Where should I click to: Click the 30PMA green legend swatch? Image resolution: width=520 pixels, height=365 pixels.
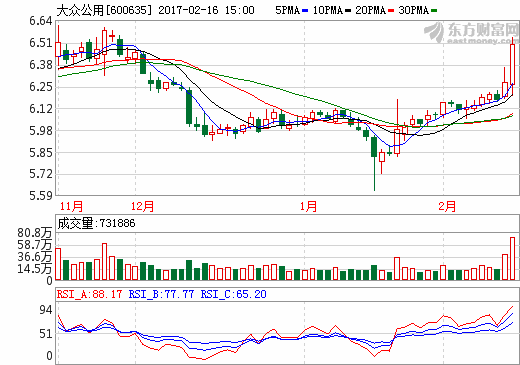point(434,11)
